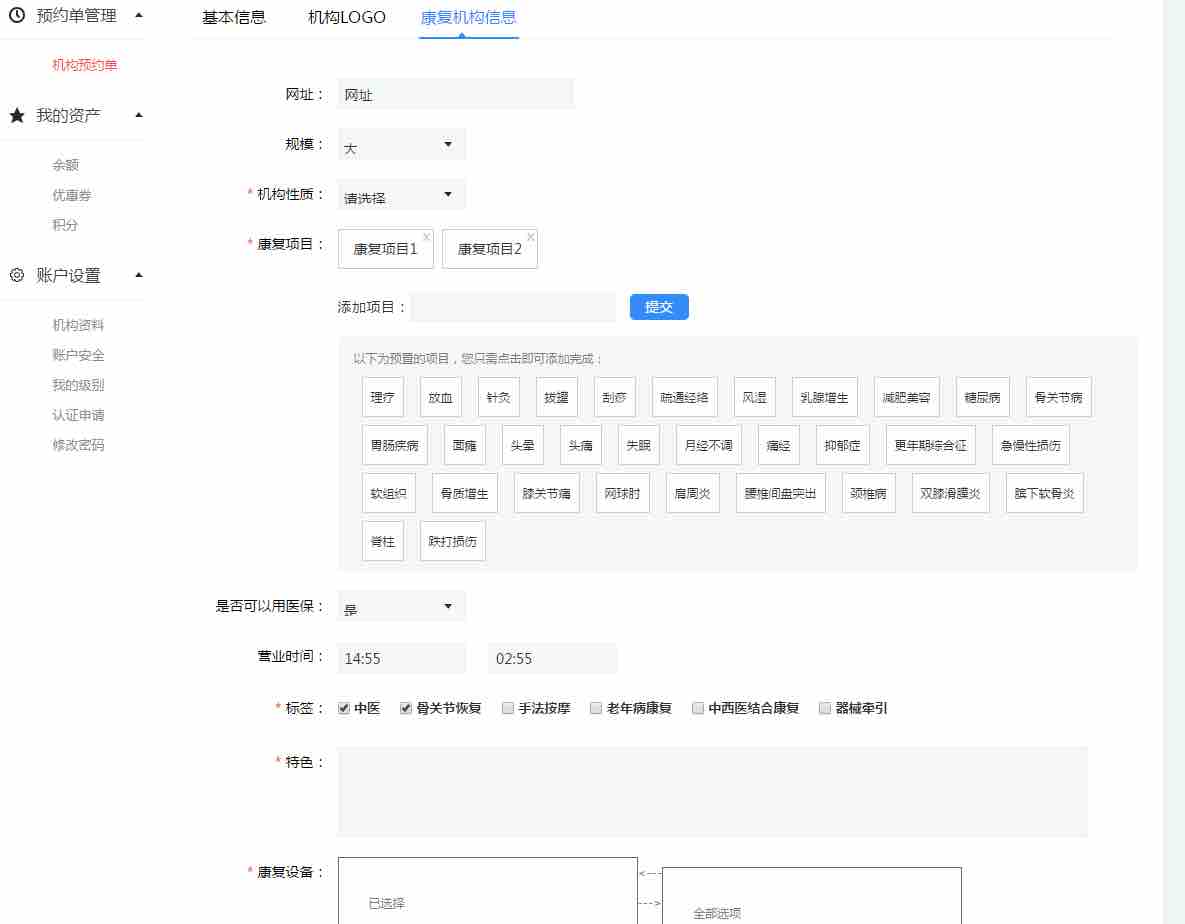Open the 机构性质 dropdown
Image resolution: width=1185 pixels, height=924 pixels.
(x=401, y=195)
